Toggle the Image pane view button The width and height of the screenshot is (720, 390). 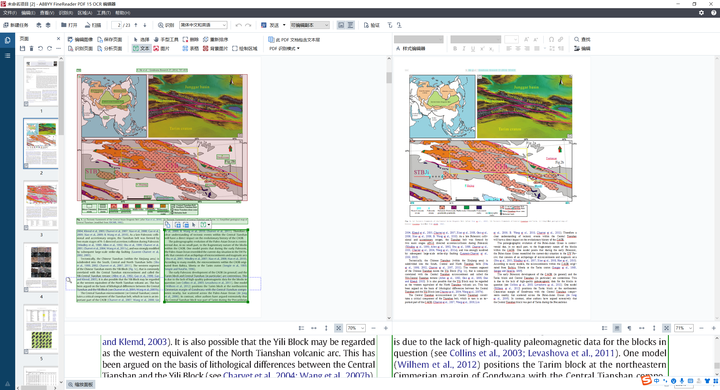click(341, 25)
